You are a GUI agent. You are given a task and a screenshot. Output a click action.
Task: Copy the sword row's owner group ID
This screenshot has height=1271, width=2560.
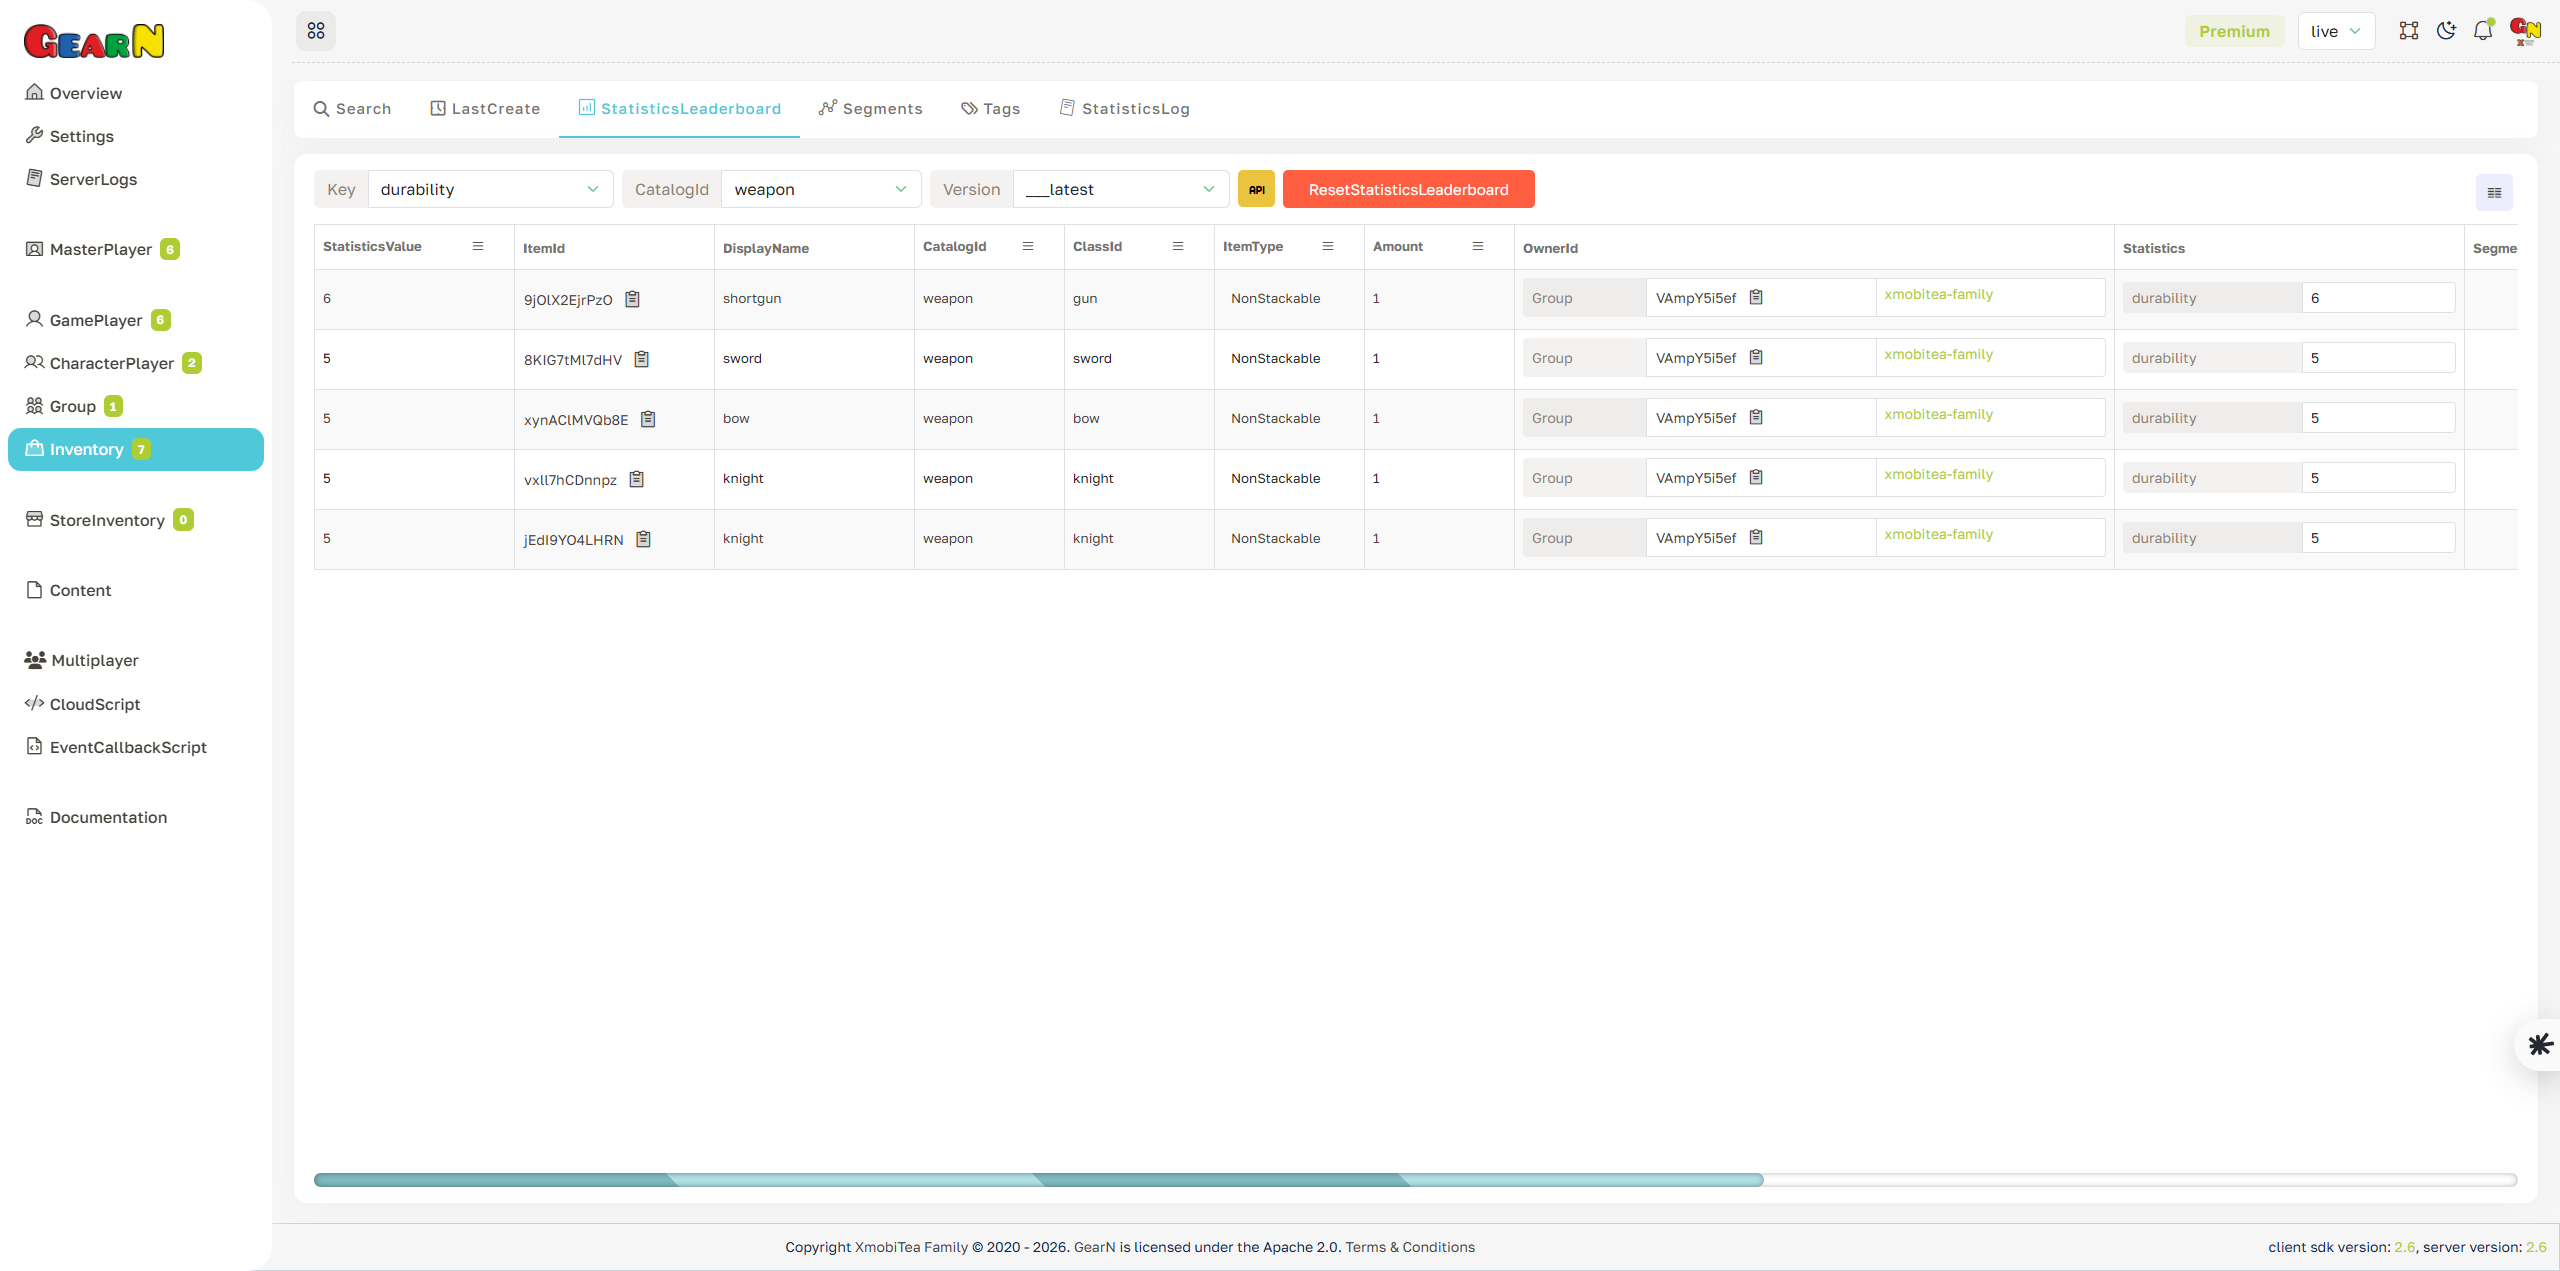(x=1757, y=356)
